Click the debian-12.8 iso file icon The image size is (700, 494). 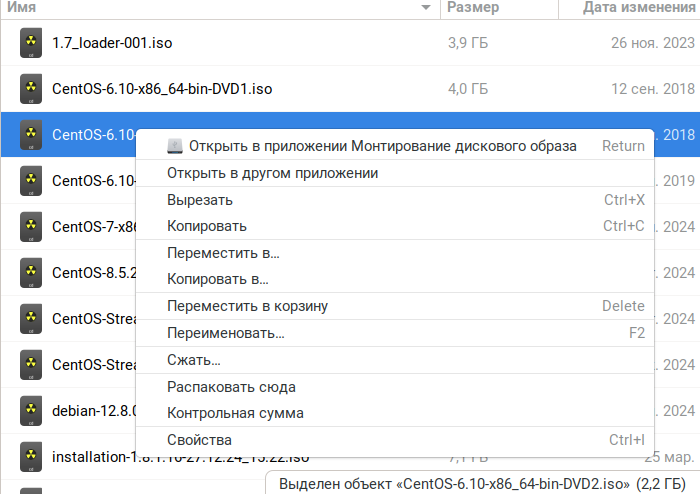point(31,411)
